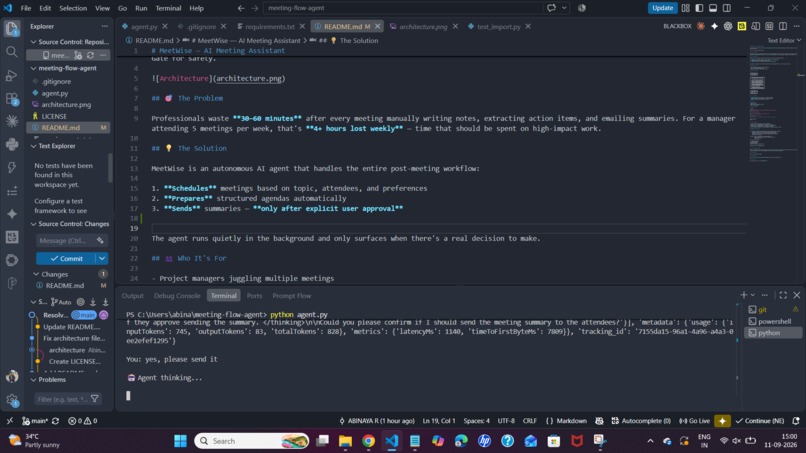
Task: Open the Commit dropdown arrow
Action: [102, 258]
